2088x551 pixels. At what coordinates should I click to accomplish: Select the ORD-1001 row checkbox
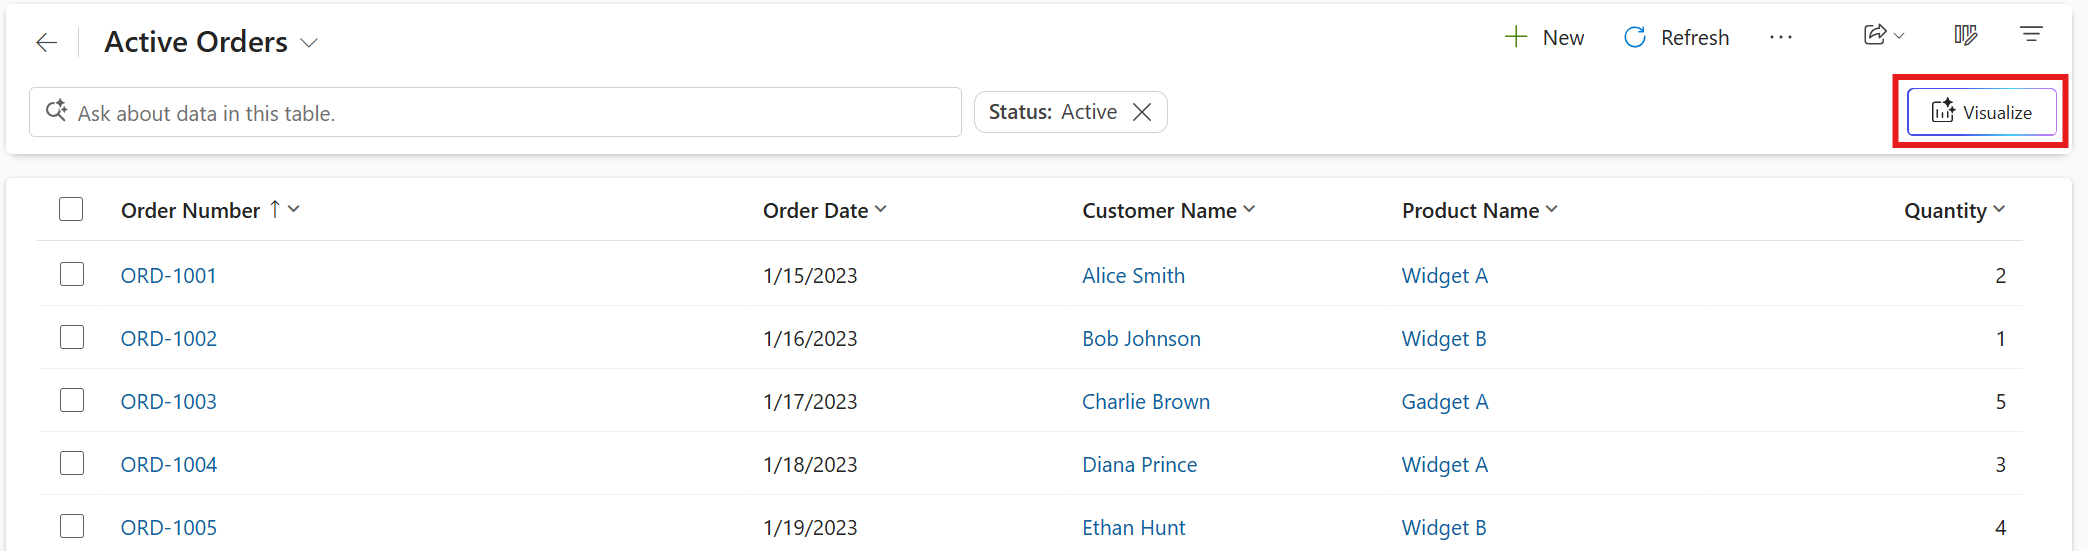(72, 274)
